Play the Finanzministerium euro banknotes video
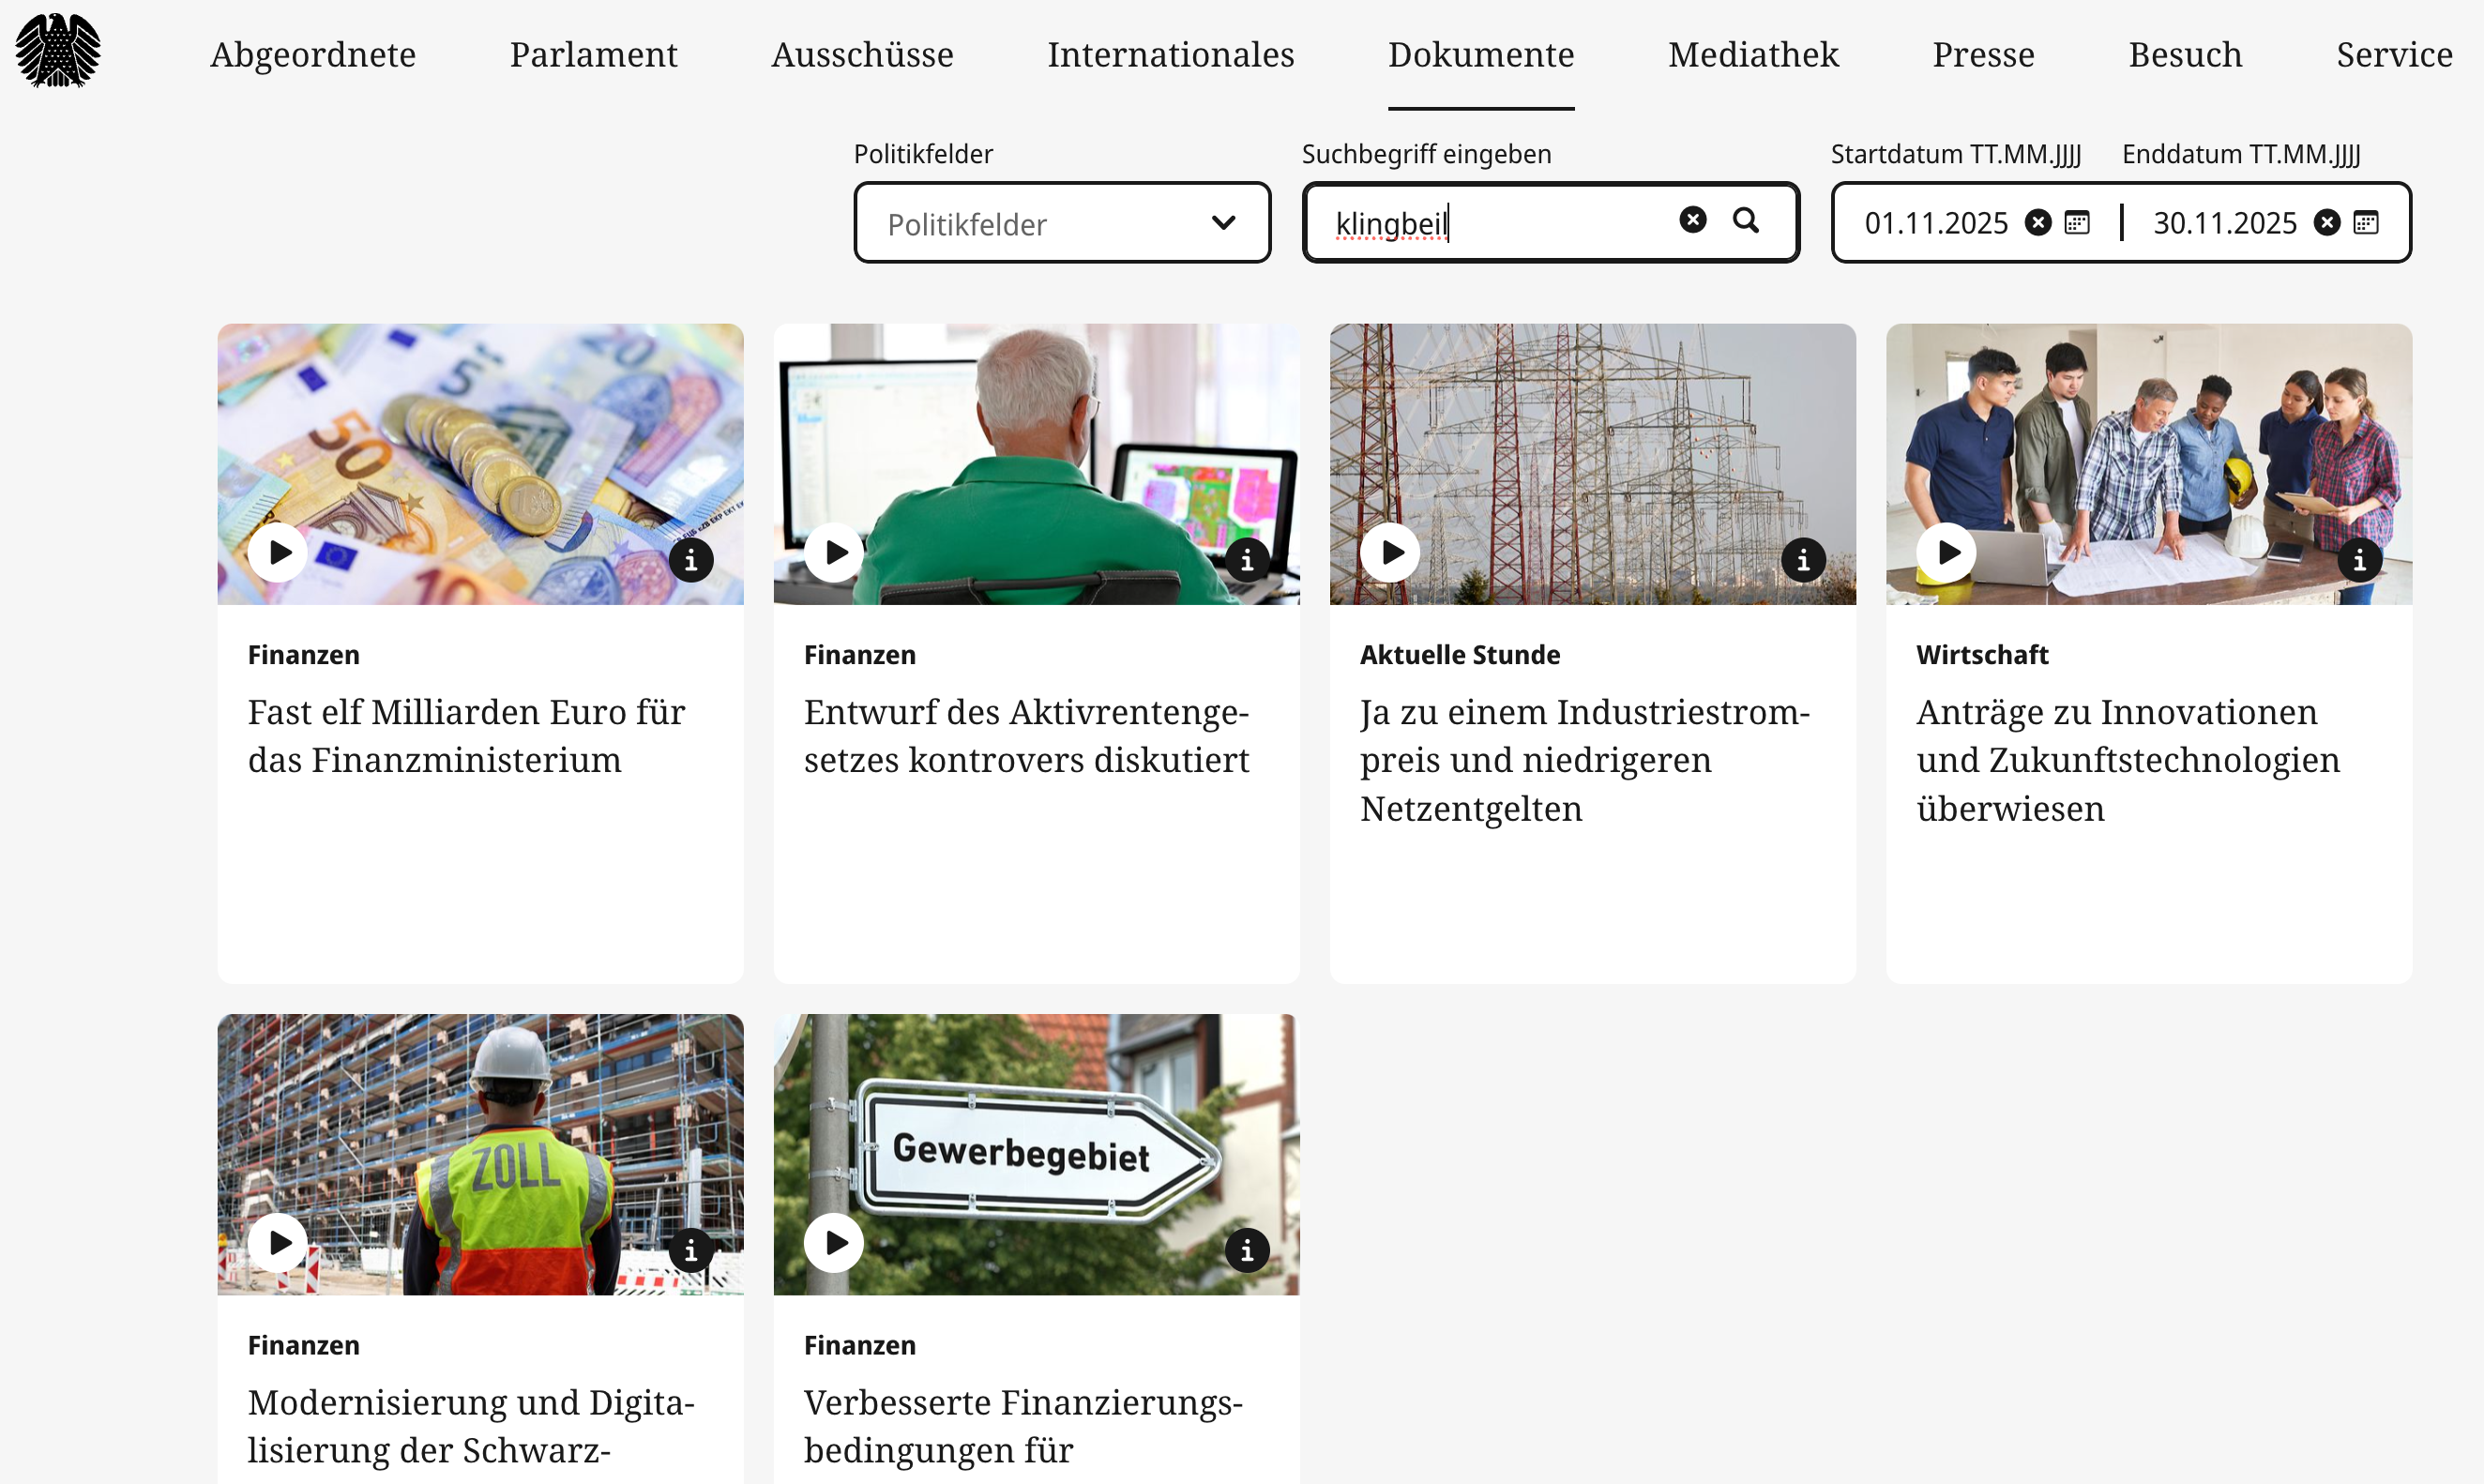 point(278,552)
